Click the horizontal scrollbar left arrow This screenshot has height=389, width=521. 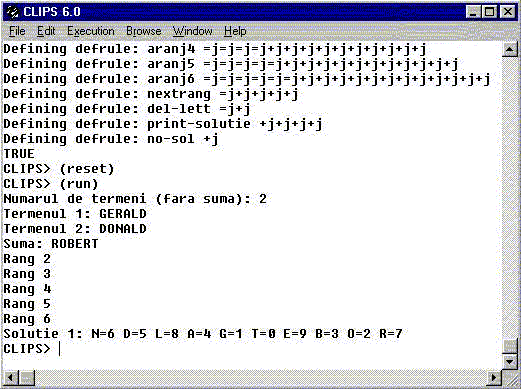[x=11, y=378]
